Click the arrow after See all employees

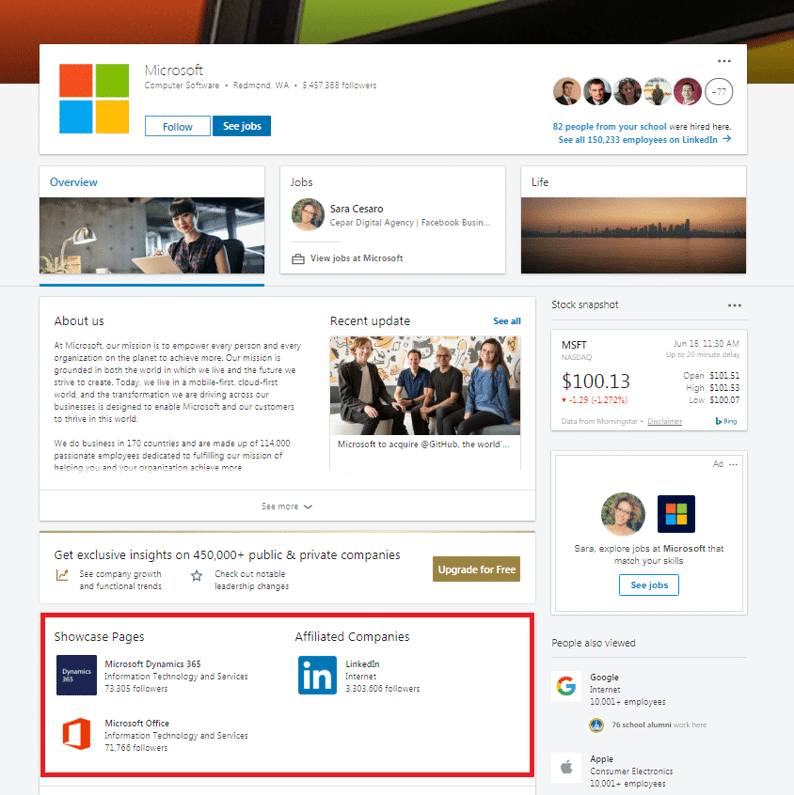tap(727, 139)
